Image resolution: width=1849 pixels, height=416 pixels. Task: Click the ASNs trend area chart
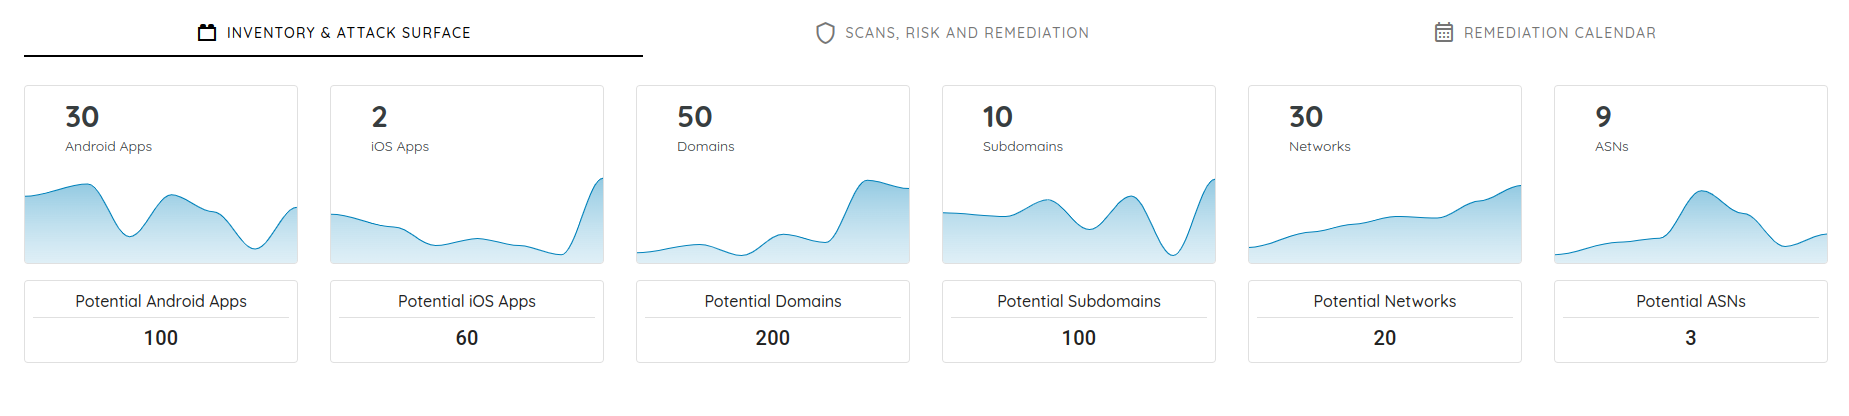pos(1691,226)
